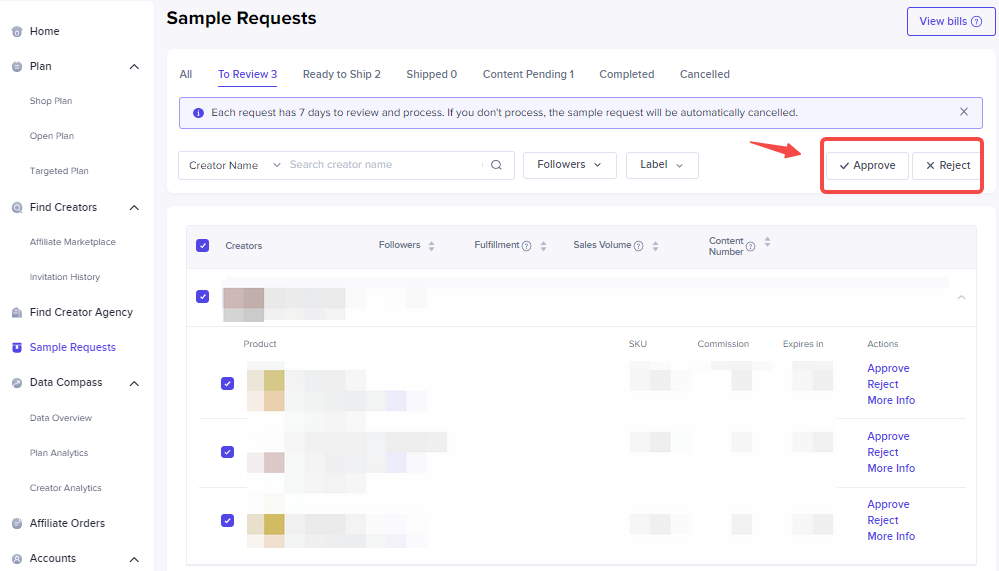The height and width of the screenshot is (571, 999).
Task: Open the Followers filter dropdown
Action: pyautogui.click(x=569, y=165)
